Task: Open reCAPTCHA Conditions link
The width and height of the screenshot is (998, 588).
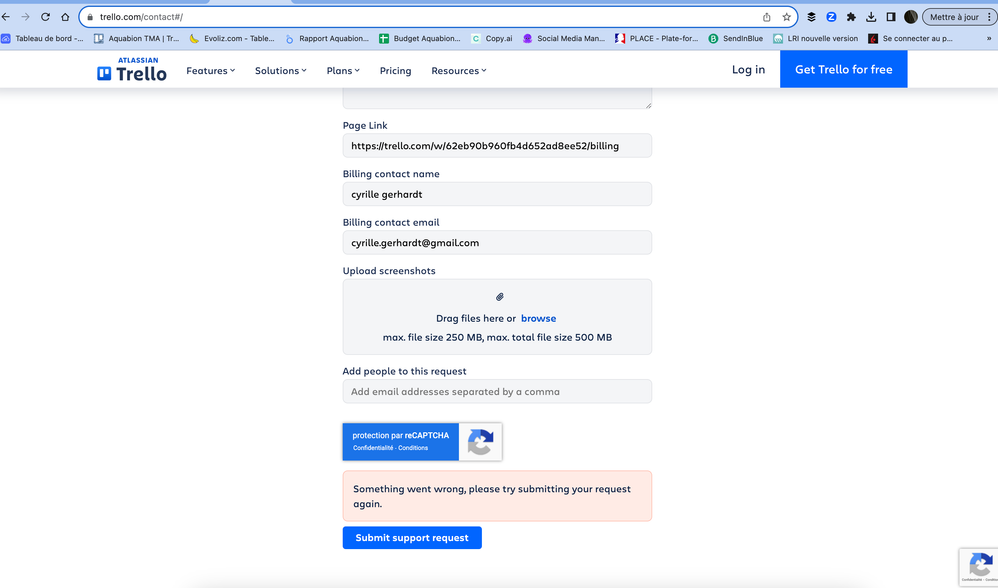Action: 413,448
